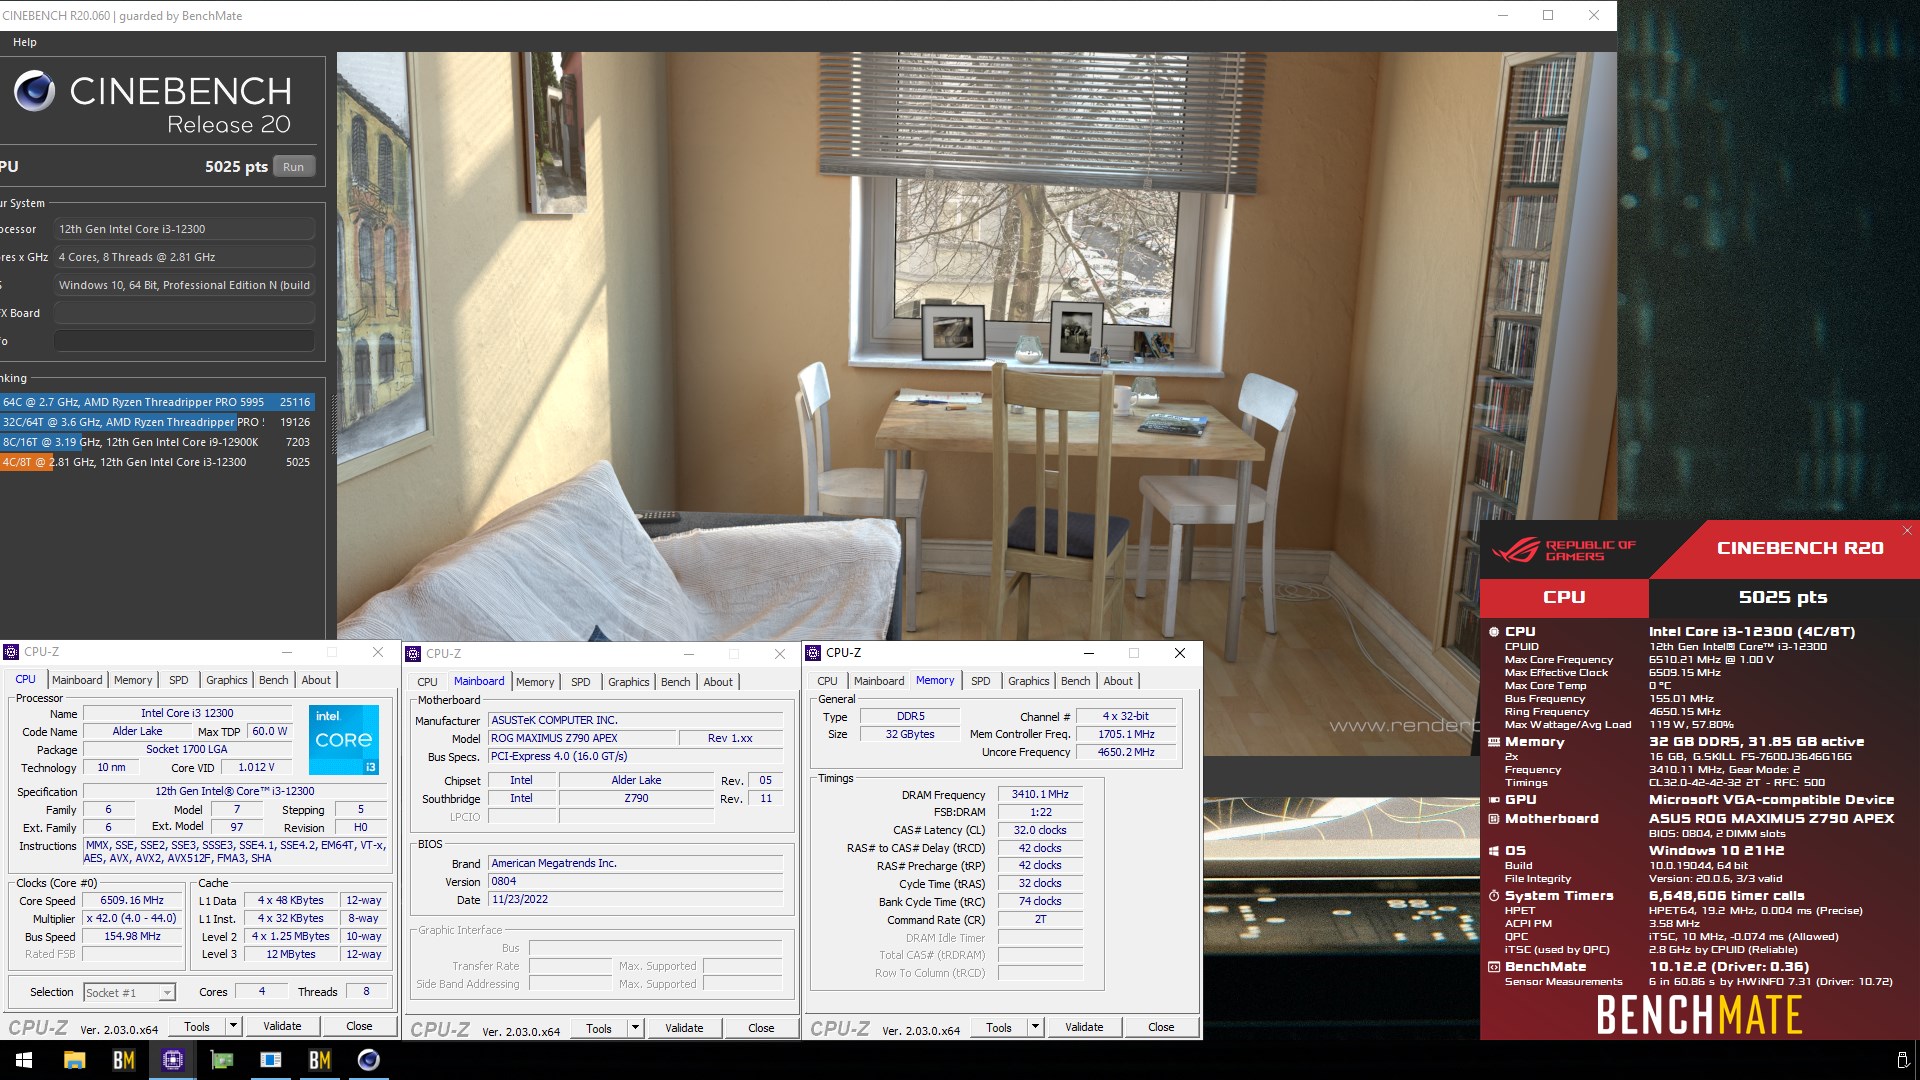Click BenchMate taskbar icon beside File Explorer
1920x1080 pixels.
click(124, 1060)
